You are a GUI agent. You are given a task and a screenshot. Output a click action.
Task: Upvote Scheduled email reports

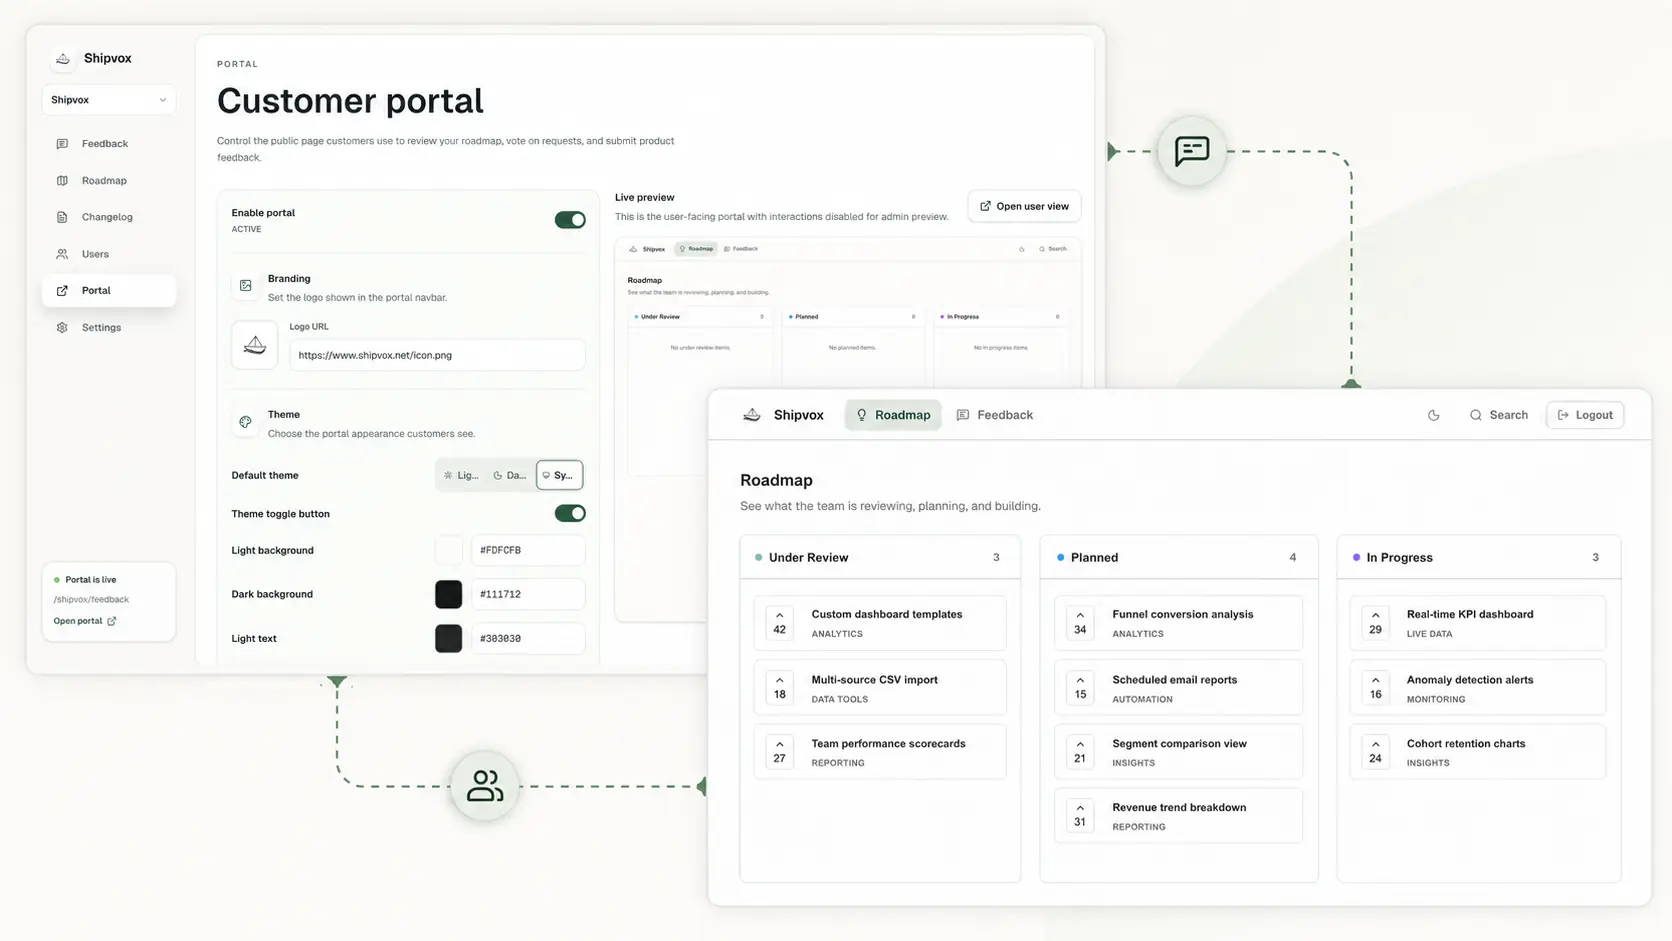pos(1080,687)
